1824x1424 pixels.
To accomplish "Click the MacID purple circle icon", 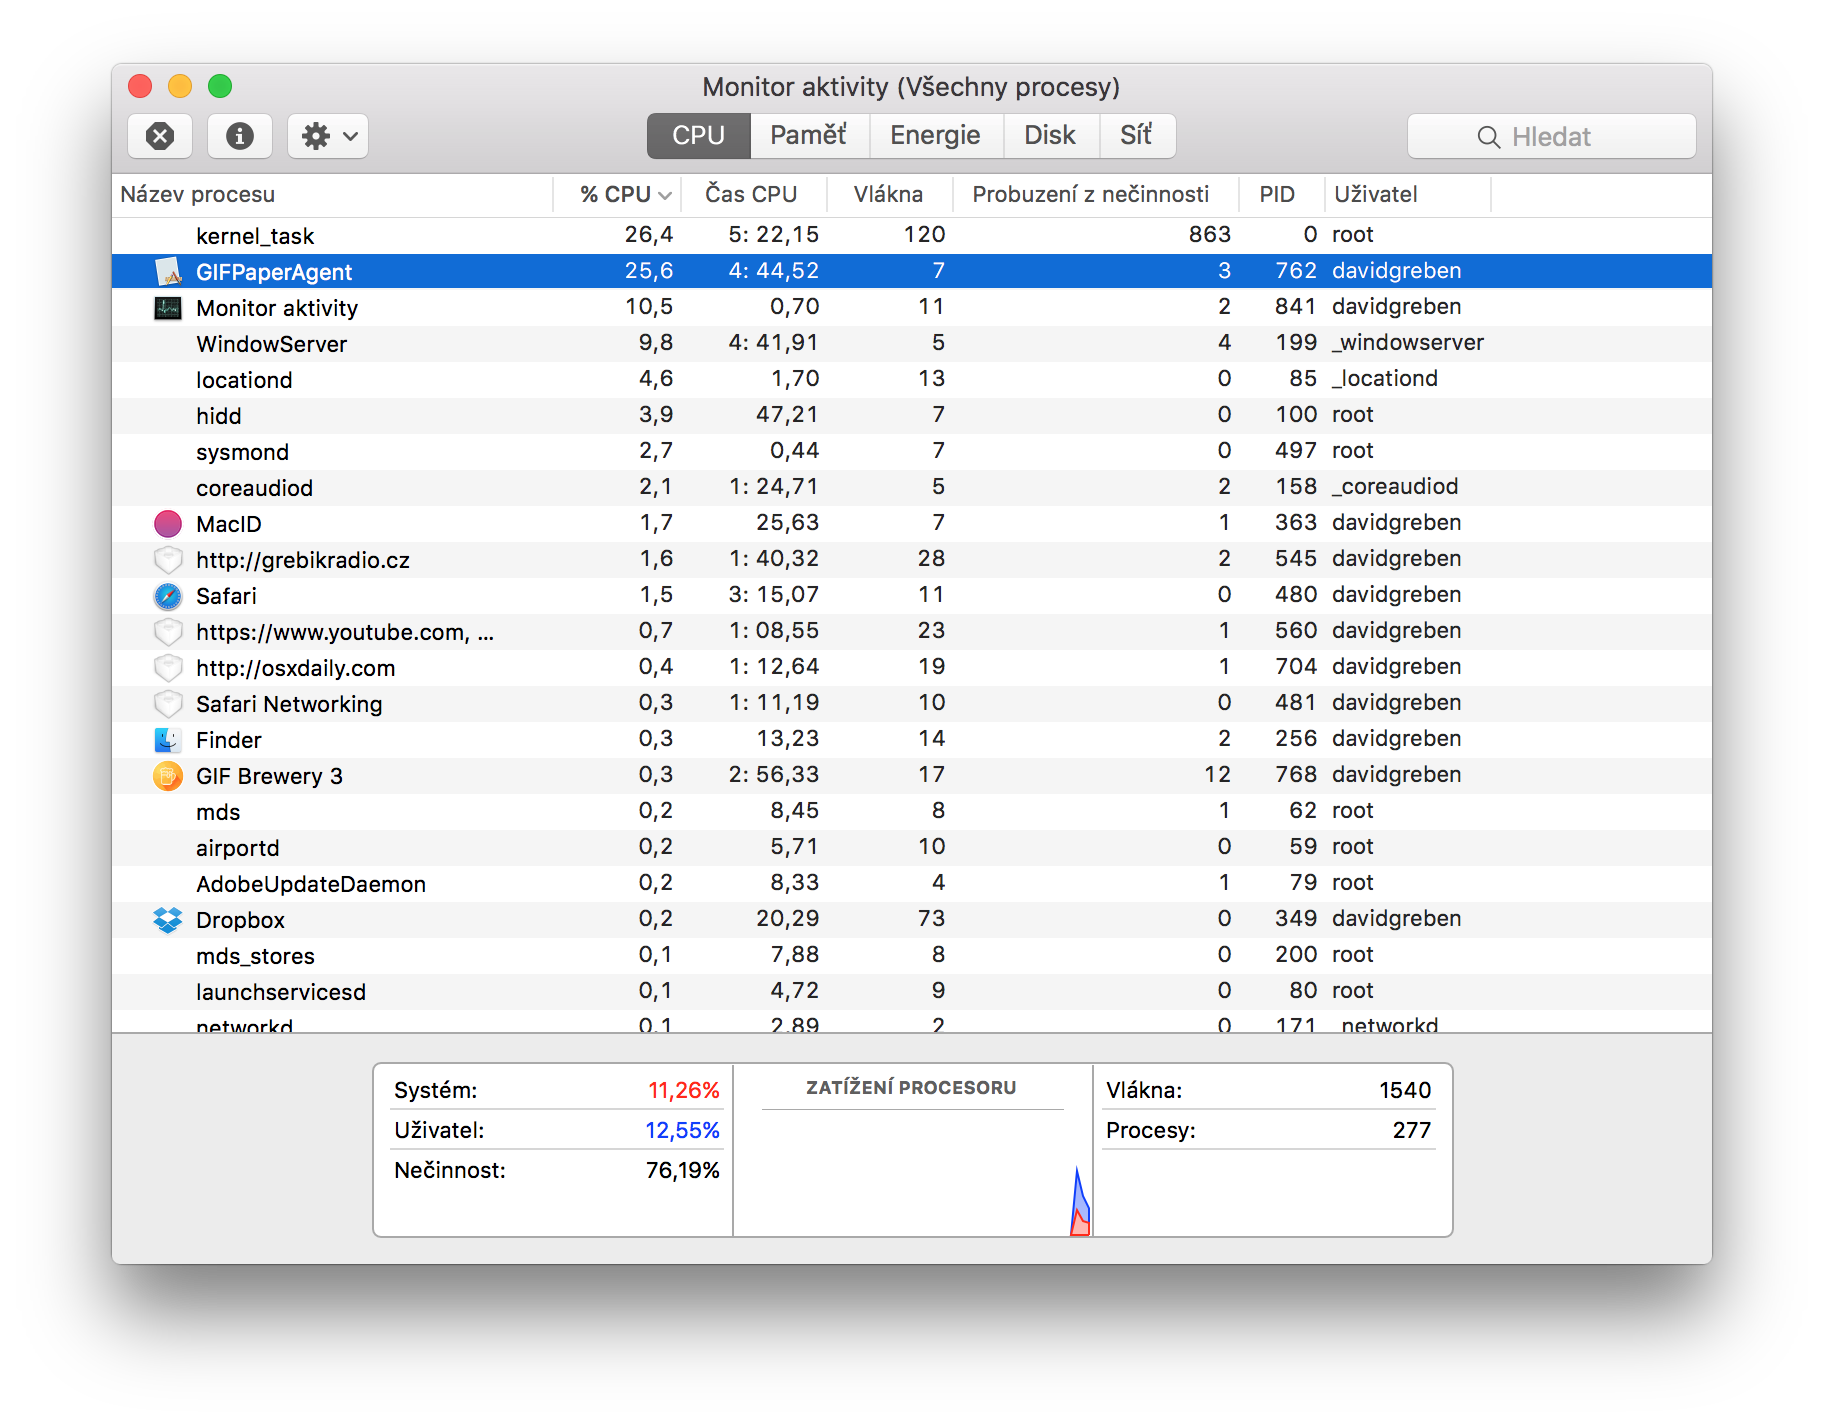I will point(168,523).
